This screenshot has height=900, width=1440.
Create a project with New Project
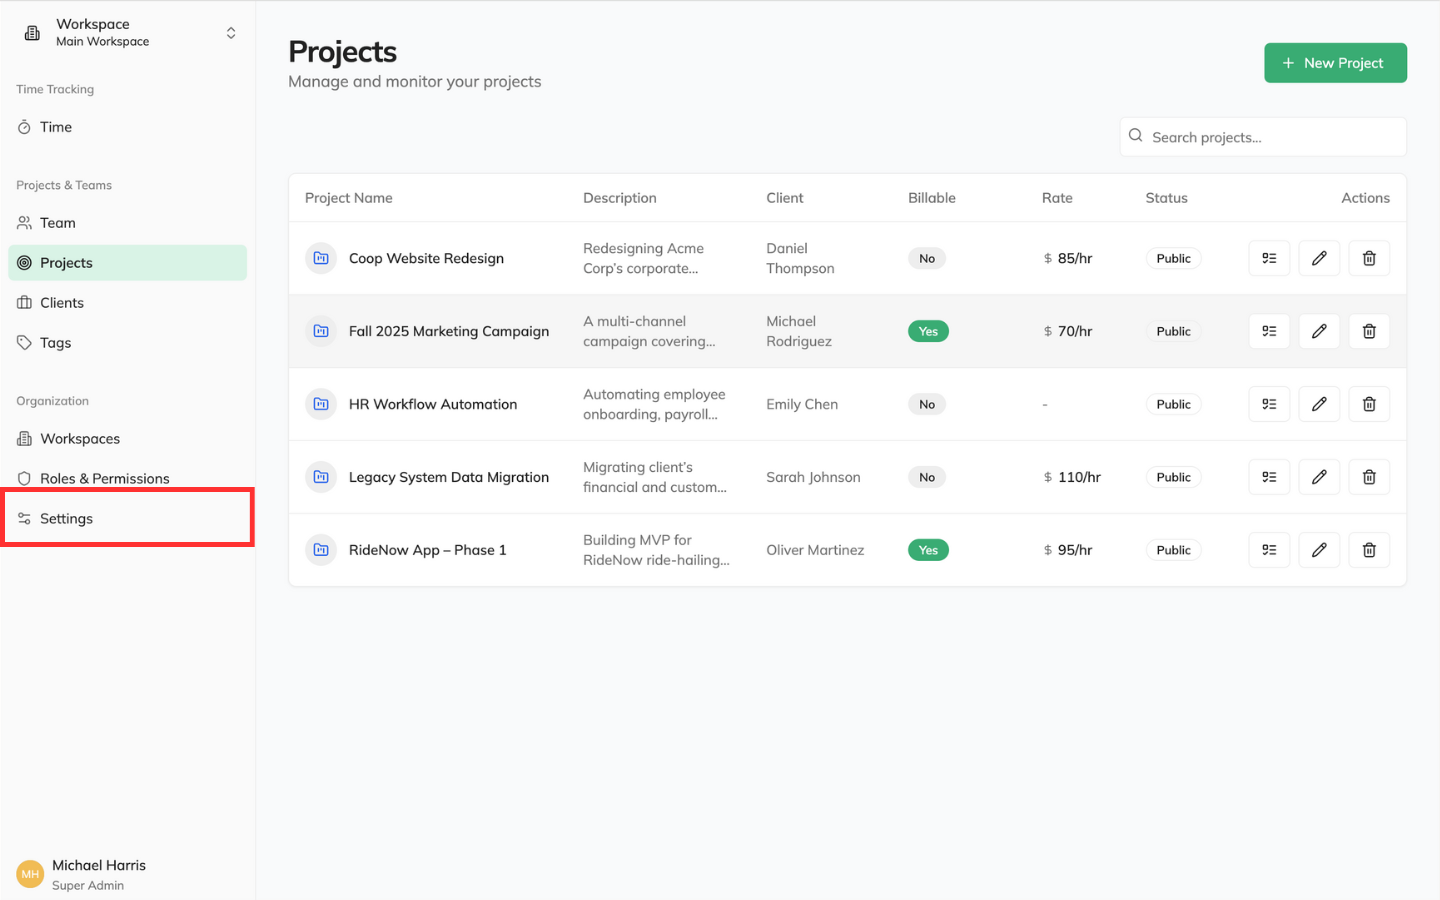point(1335,62)
